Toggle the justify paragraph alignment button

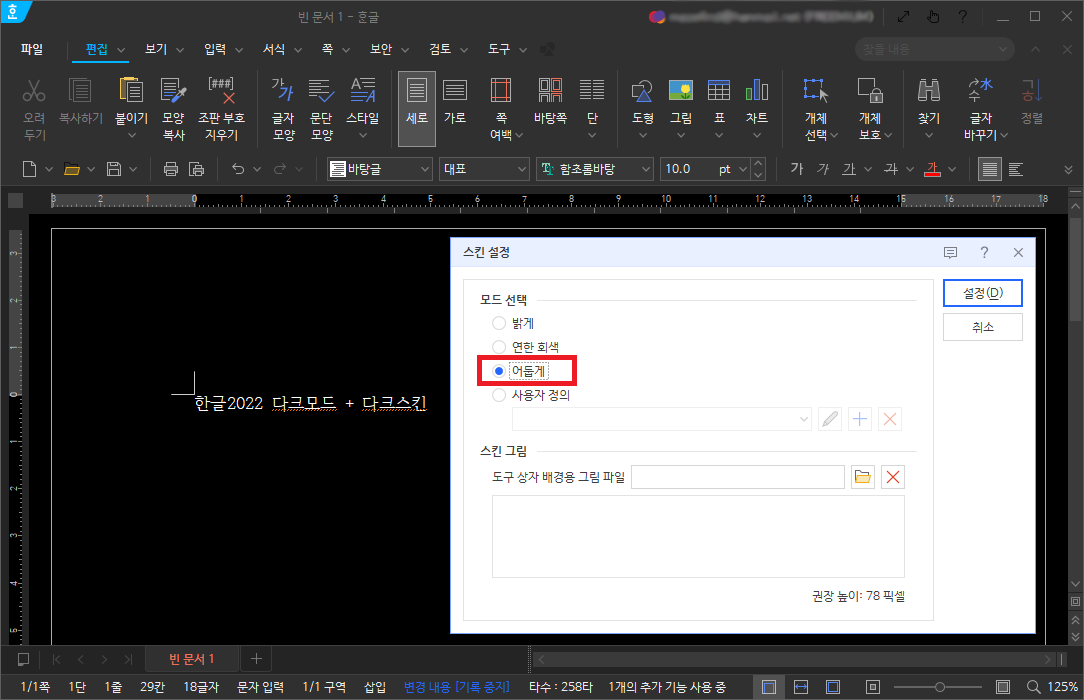990,169
